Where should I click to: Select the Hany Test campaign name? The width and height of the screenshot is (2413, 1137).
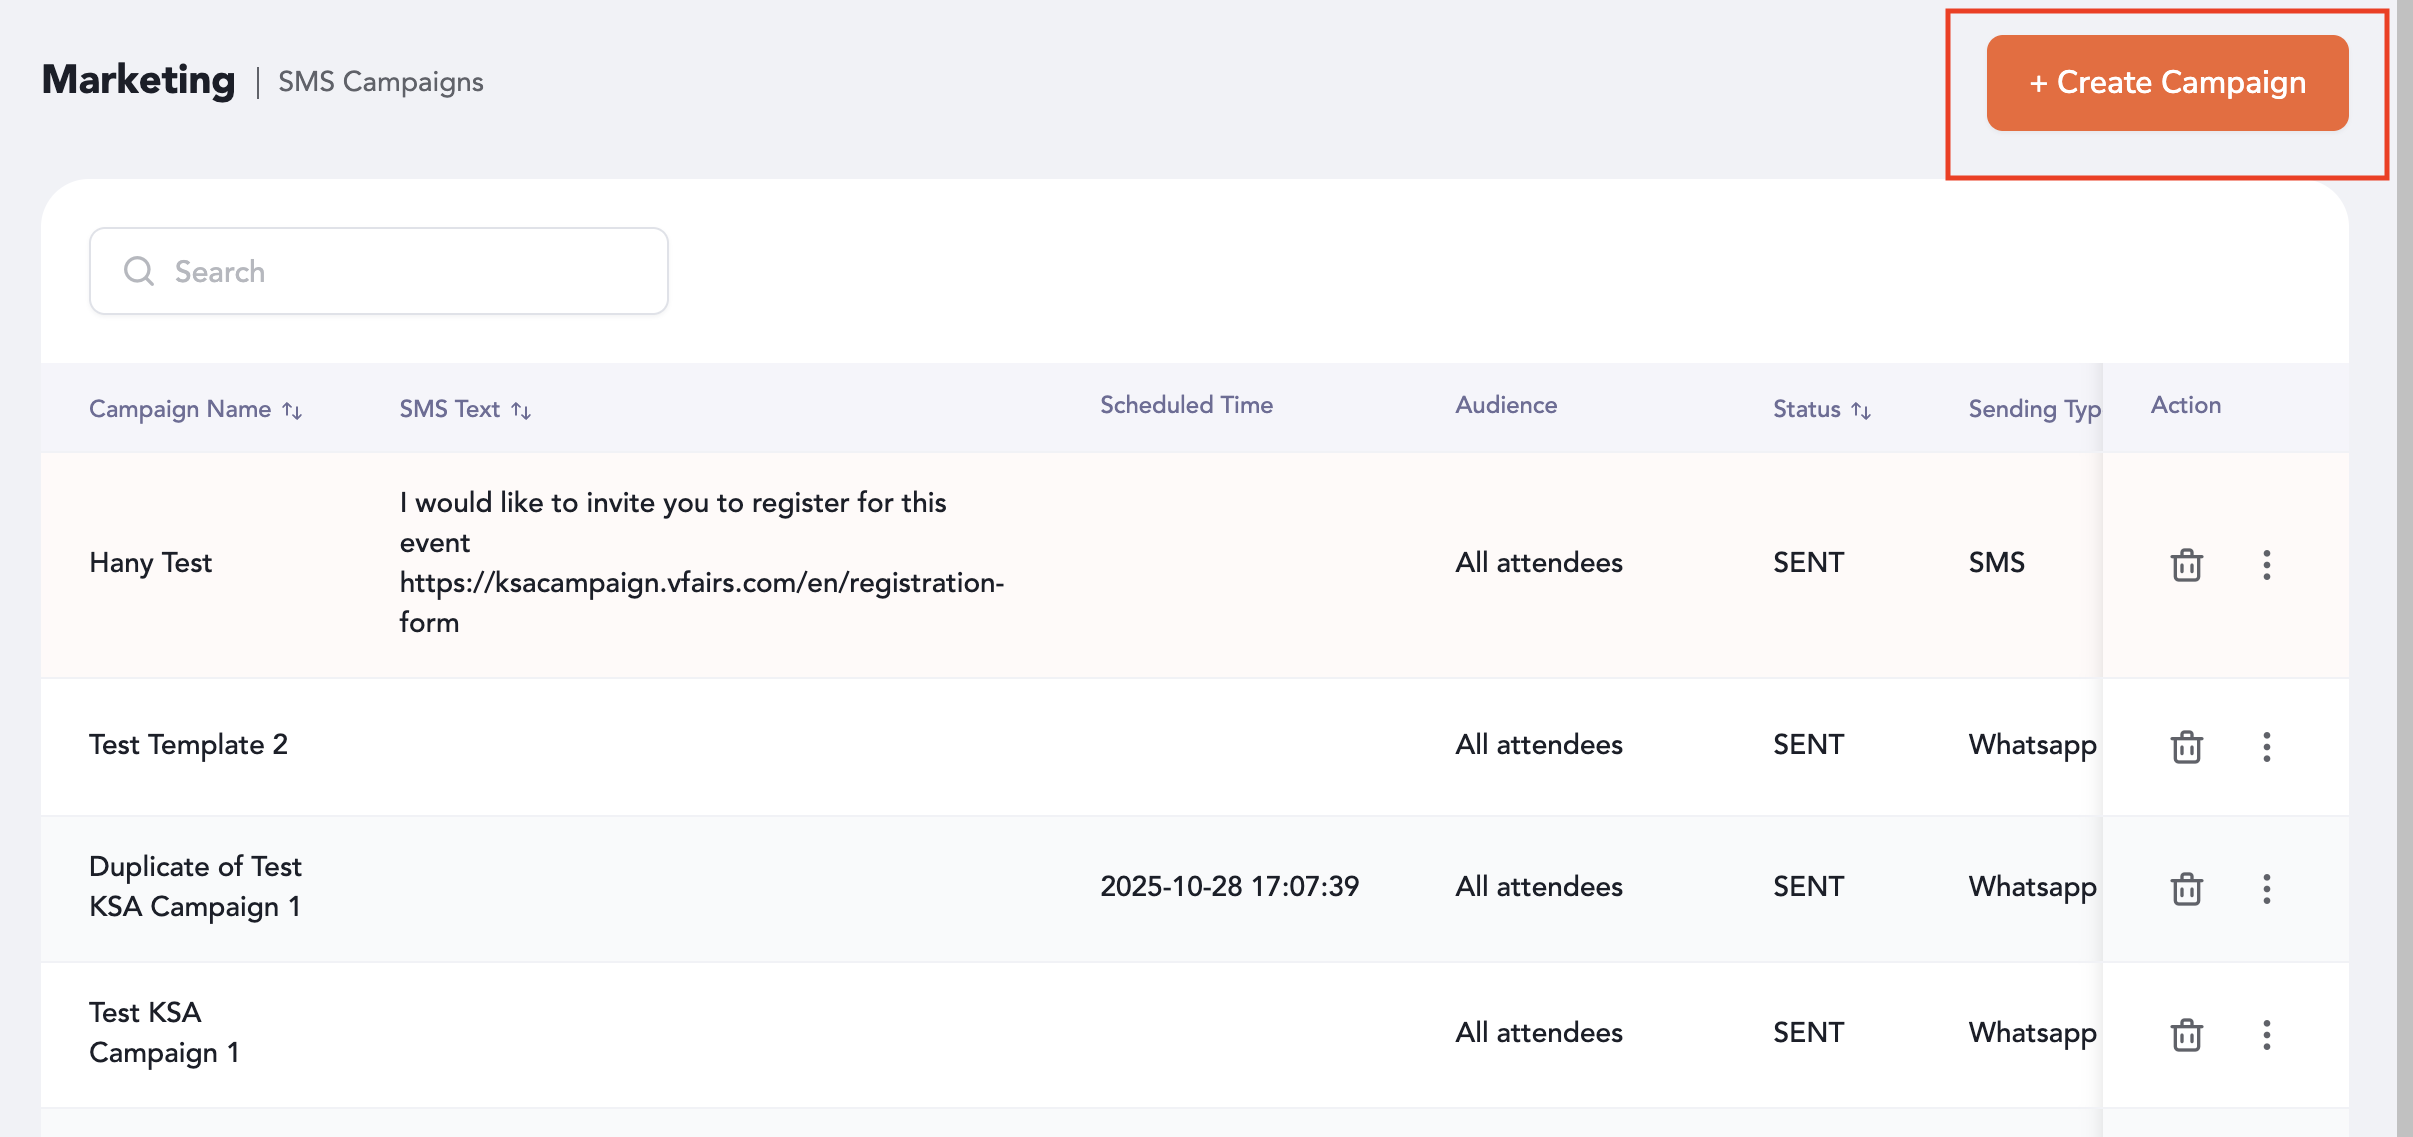click(150, 563)
